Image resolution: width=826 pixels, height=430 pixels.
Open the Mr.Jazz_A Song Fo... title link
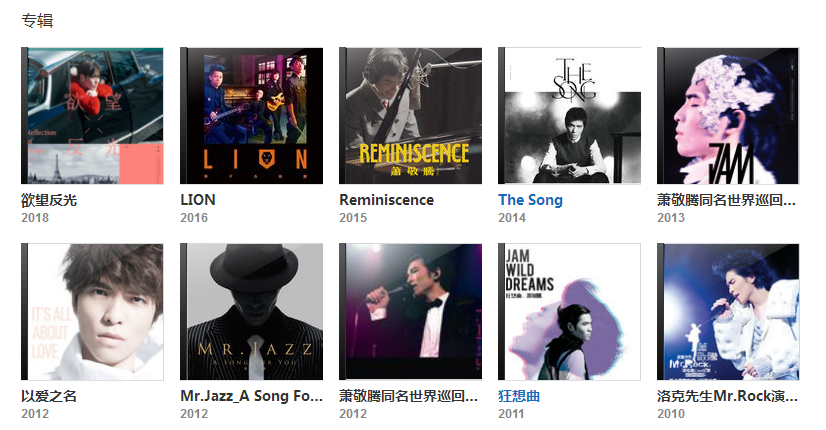tap(251, 396)
